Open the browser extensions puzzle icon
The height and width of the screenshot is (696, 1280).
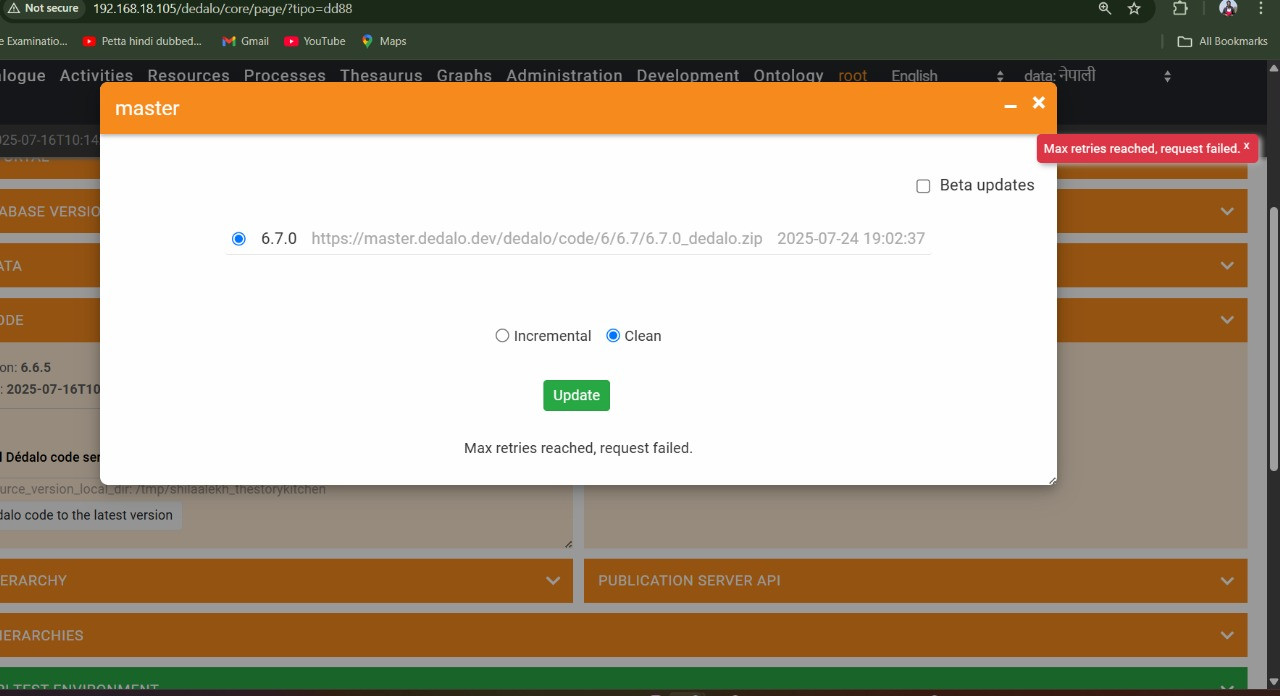[x=1180, y=8]
